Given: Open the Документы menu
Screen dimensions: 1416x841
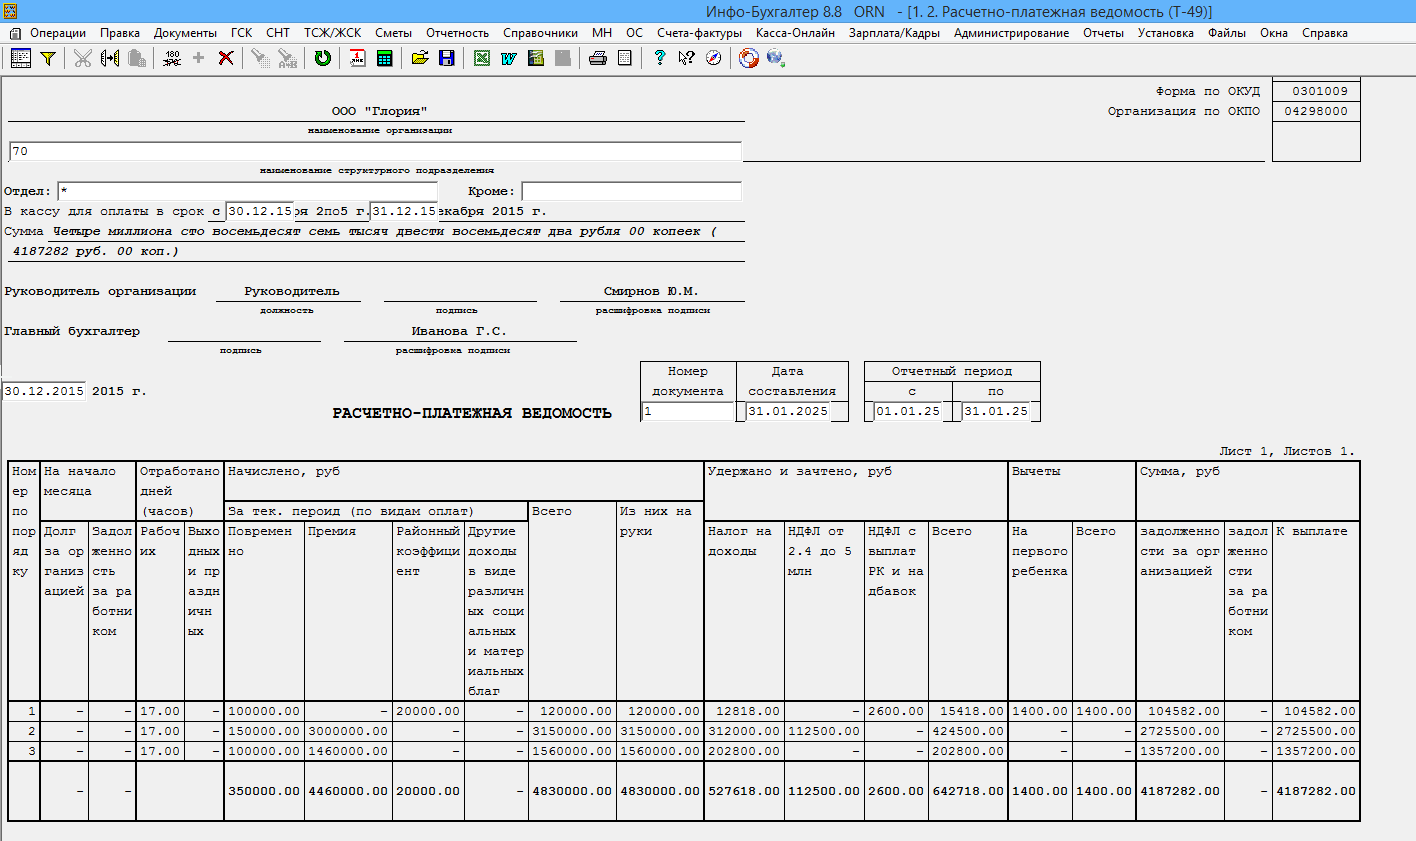Looking at the screenshot, I should click(185, 33).
